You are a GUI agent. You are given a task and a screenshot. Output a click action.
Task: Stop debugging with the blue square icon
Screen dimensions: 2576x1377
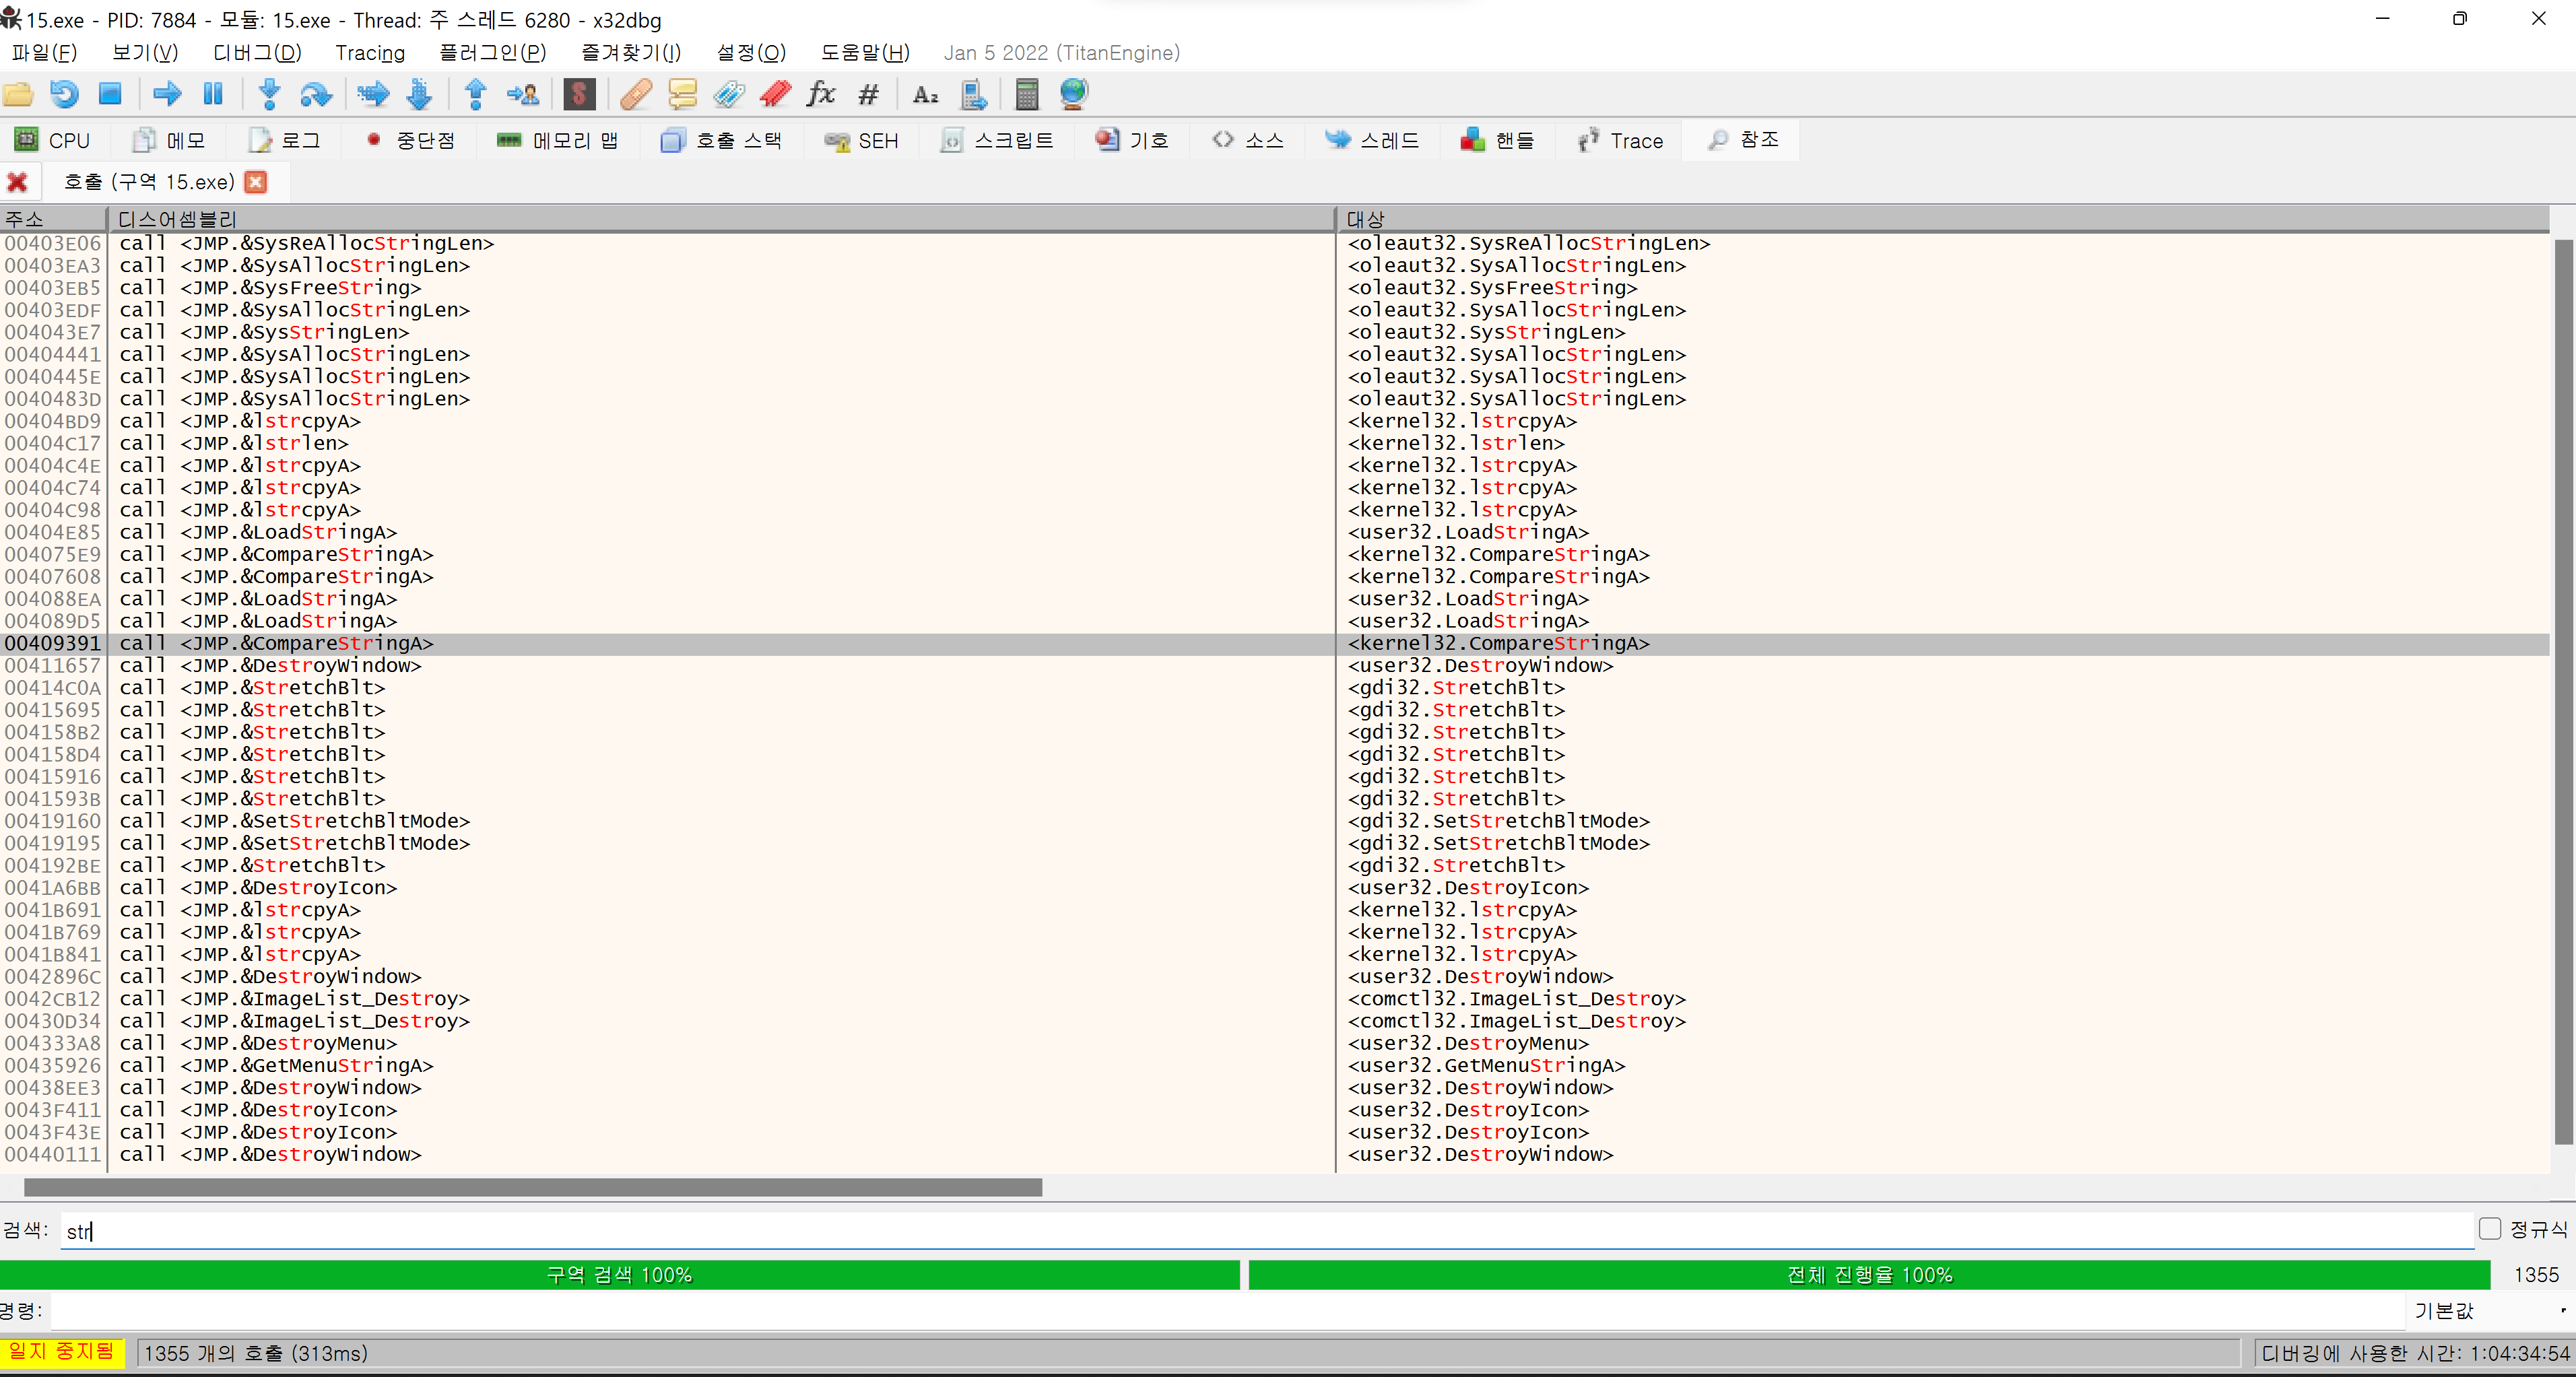110,95
